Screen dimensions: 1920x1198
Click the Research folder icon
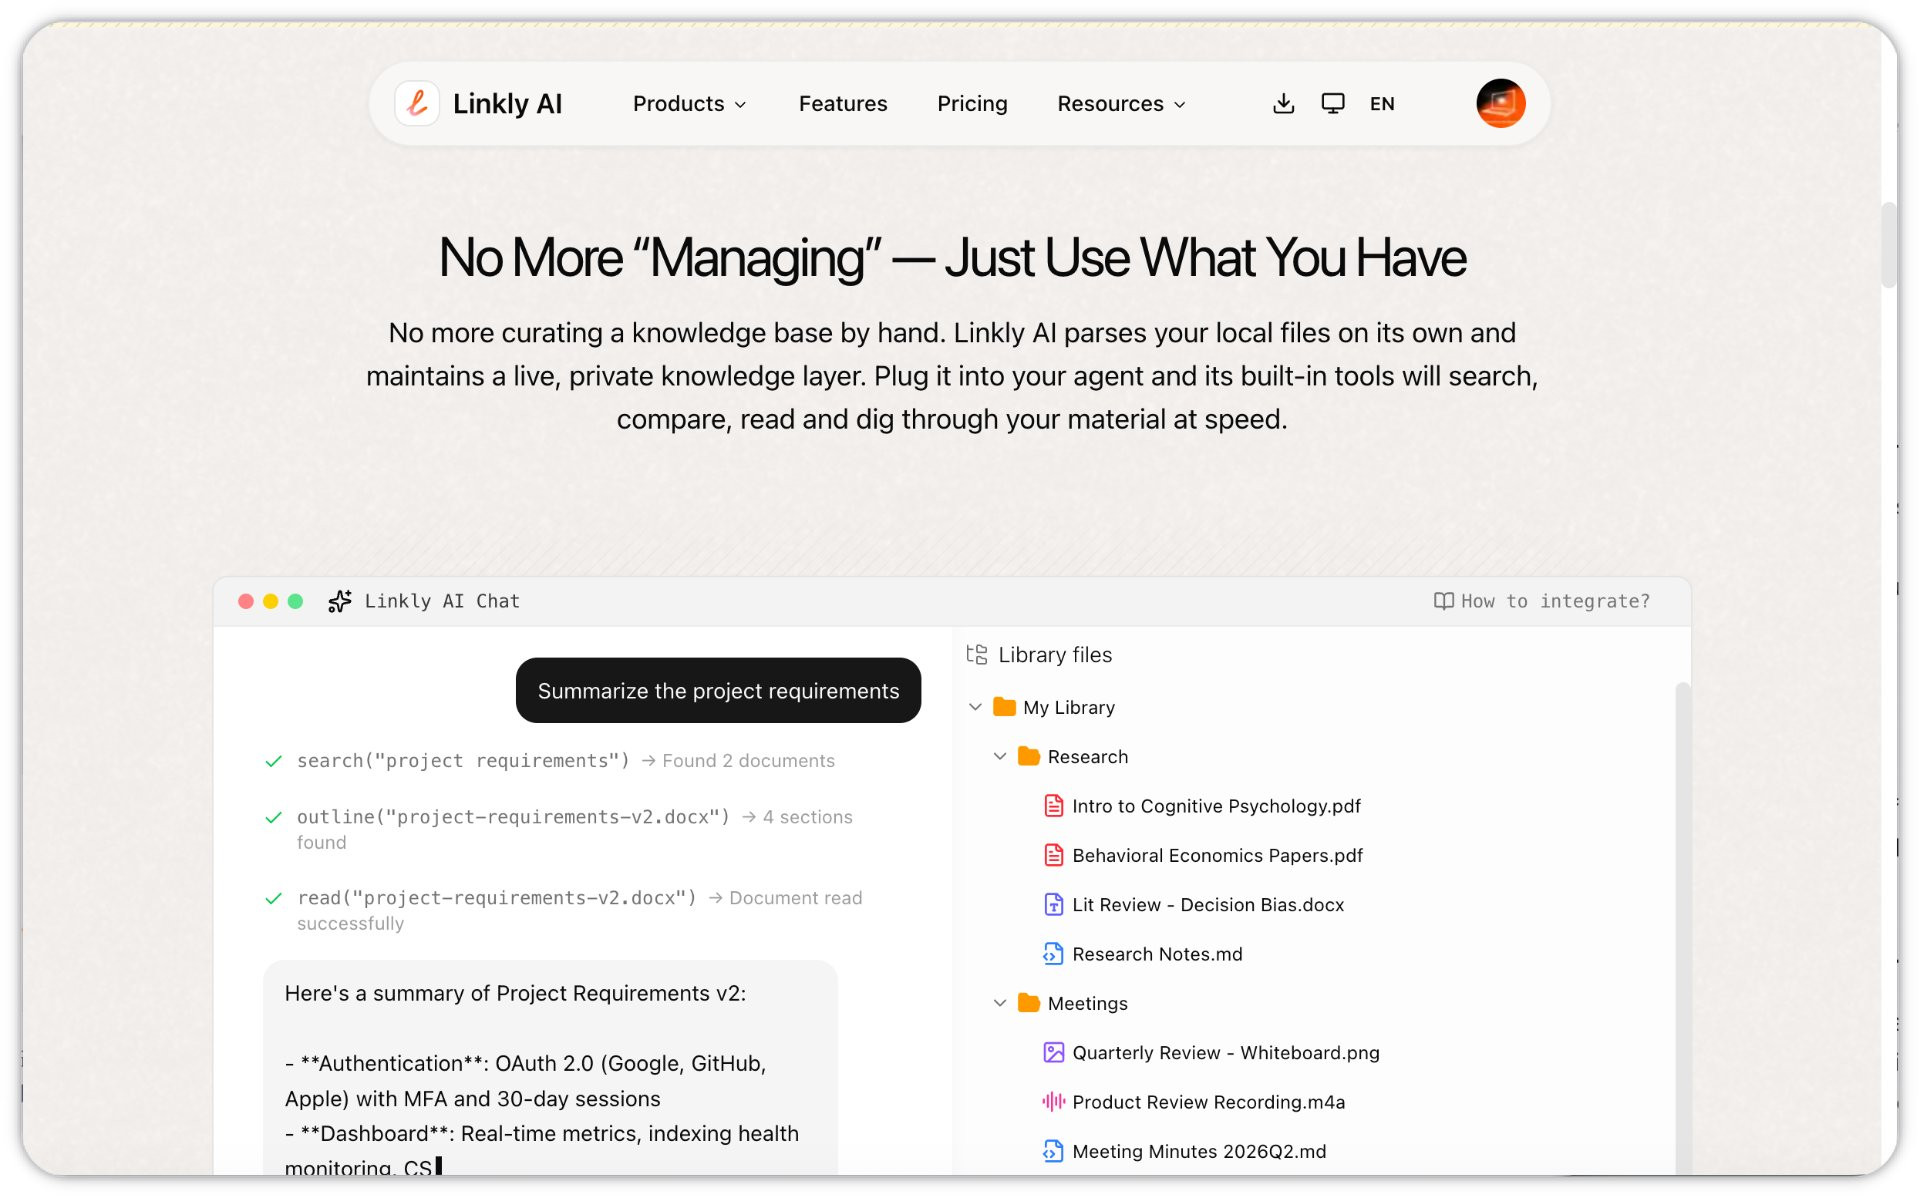(x=1029, y=756)
